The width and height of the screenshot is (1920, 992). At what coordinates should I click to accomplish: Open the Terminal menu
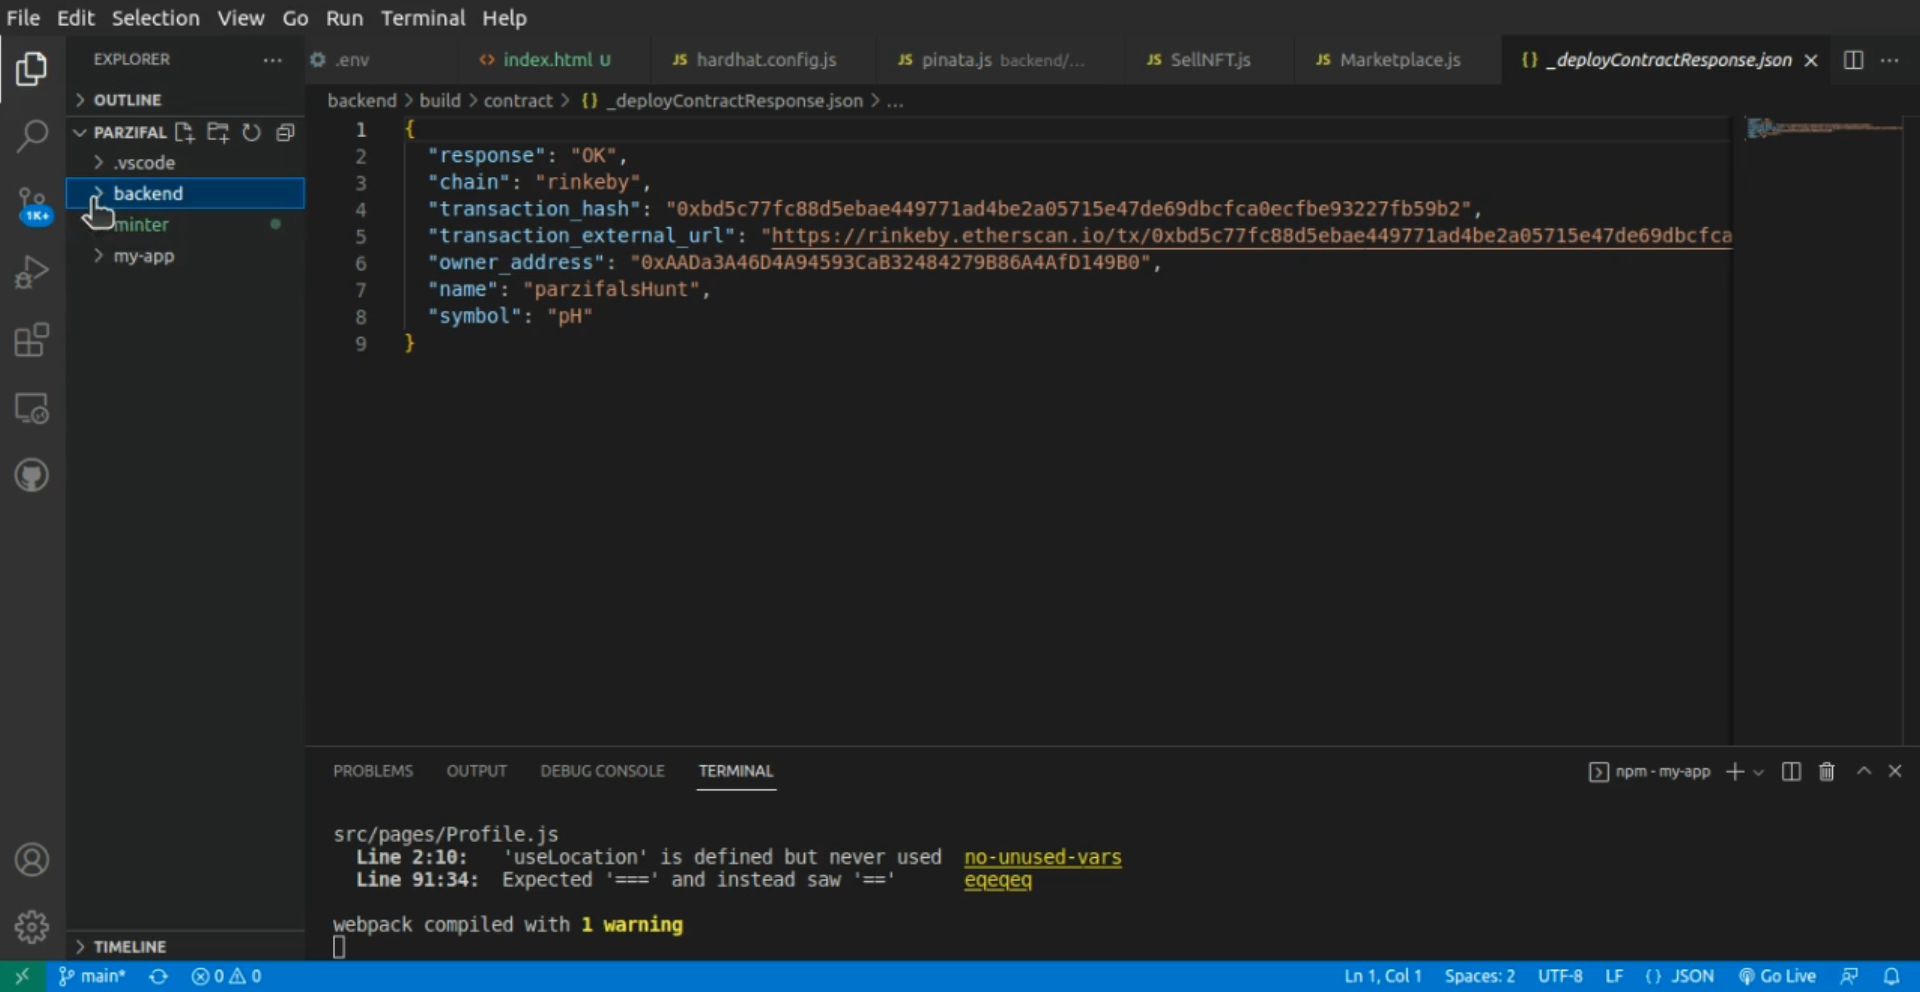click(423, 18)
